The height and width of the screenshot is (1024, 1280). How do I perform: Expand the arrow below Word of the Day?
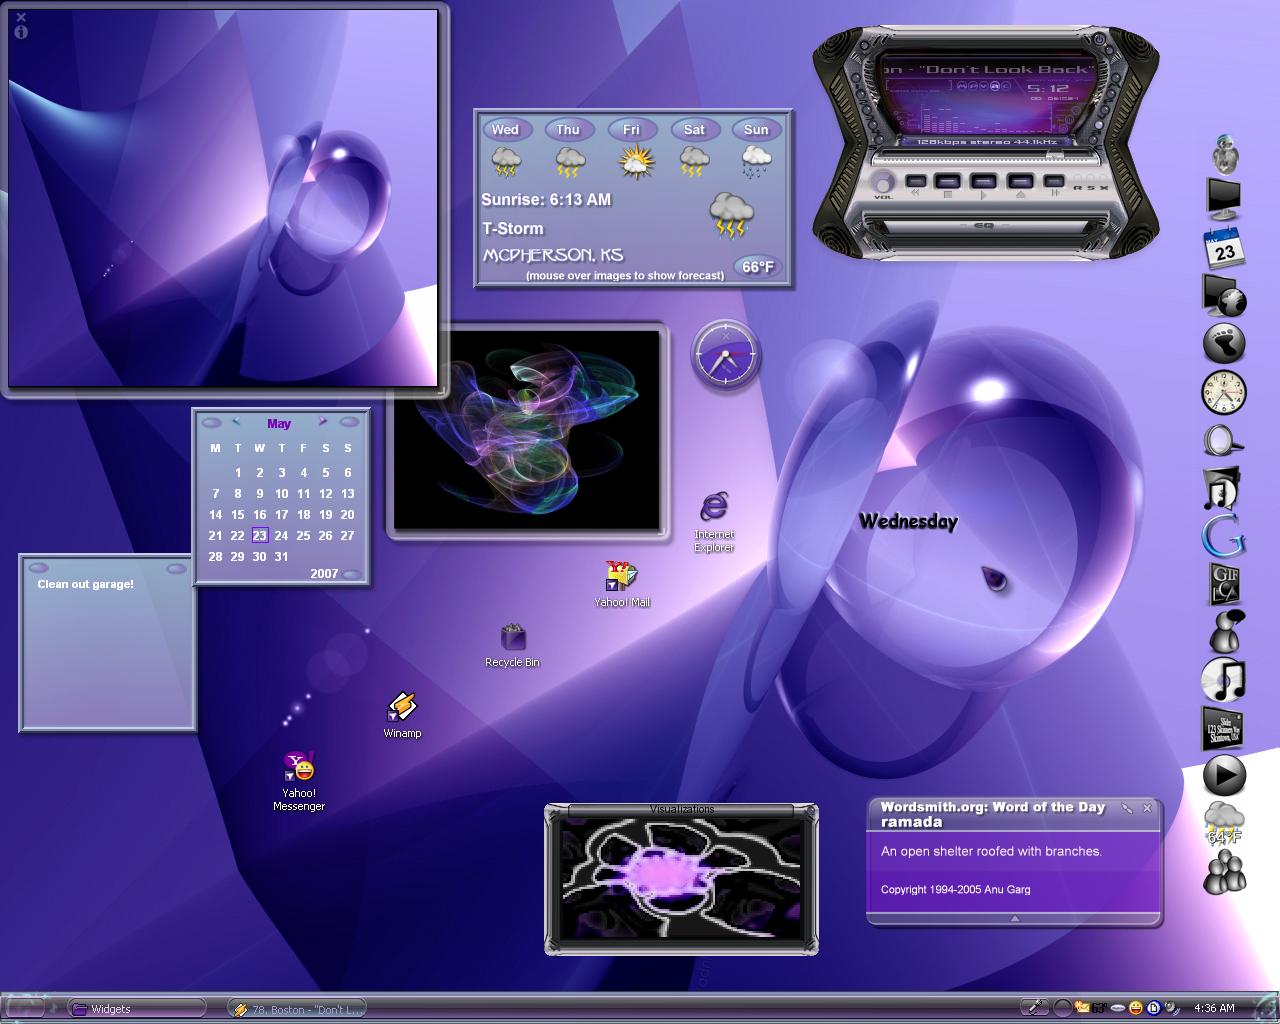click(x=1014, y=918)
